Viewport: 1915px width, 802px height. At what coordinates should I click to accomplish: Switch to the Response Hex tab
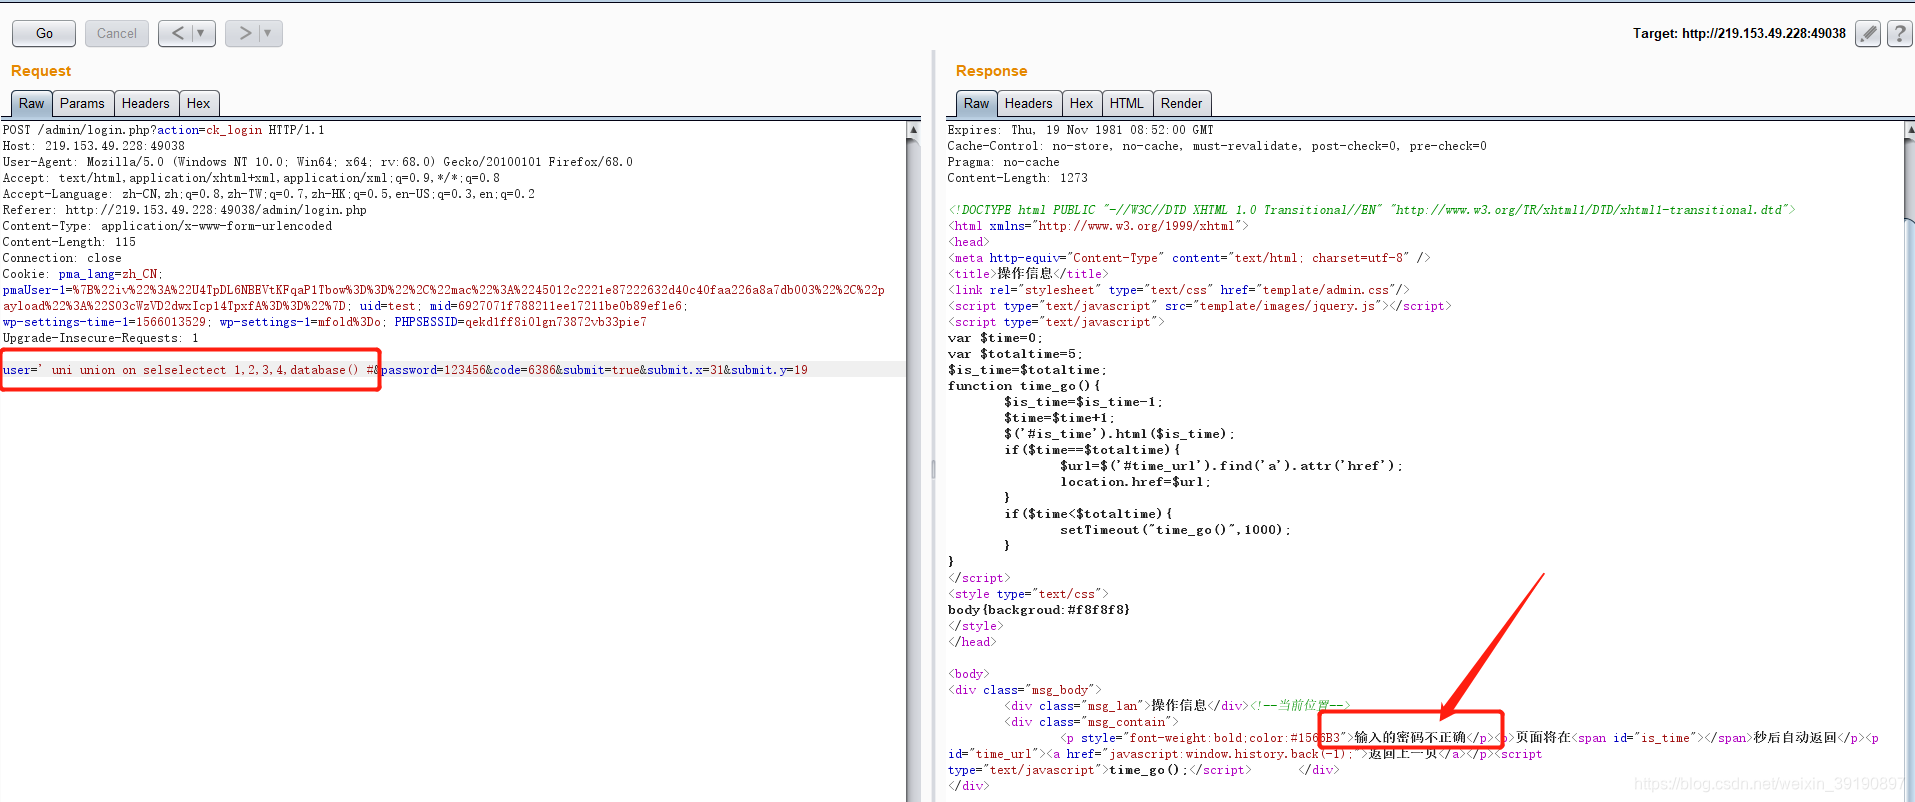coord(1082,103)
